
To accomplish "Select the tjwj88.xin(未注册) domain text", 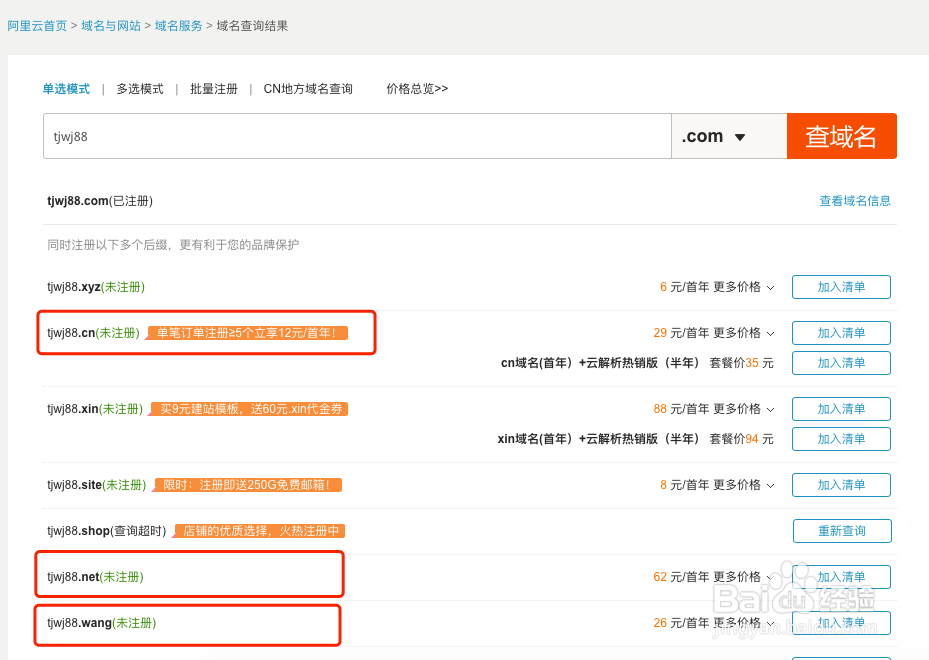I will click(x=95, y=409).
